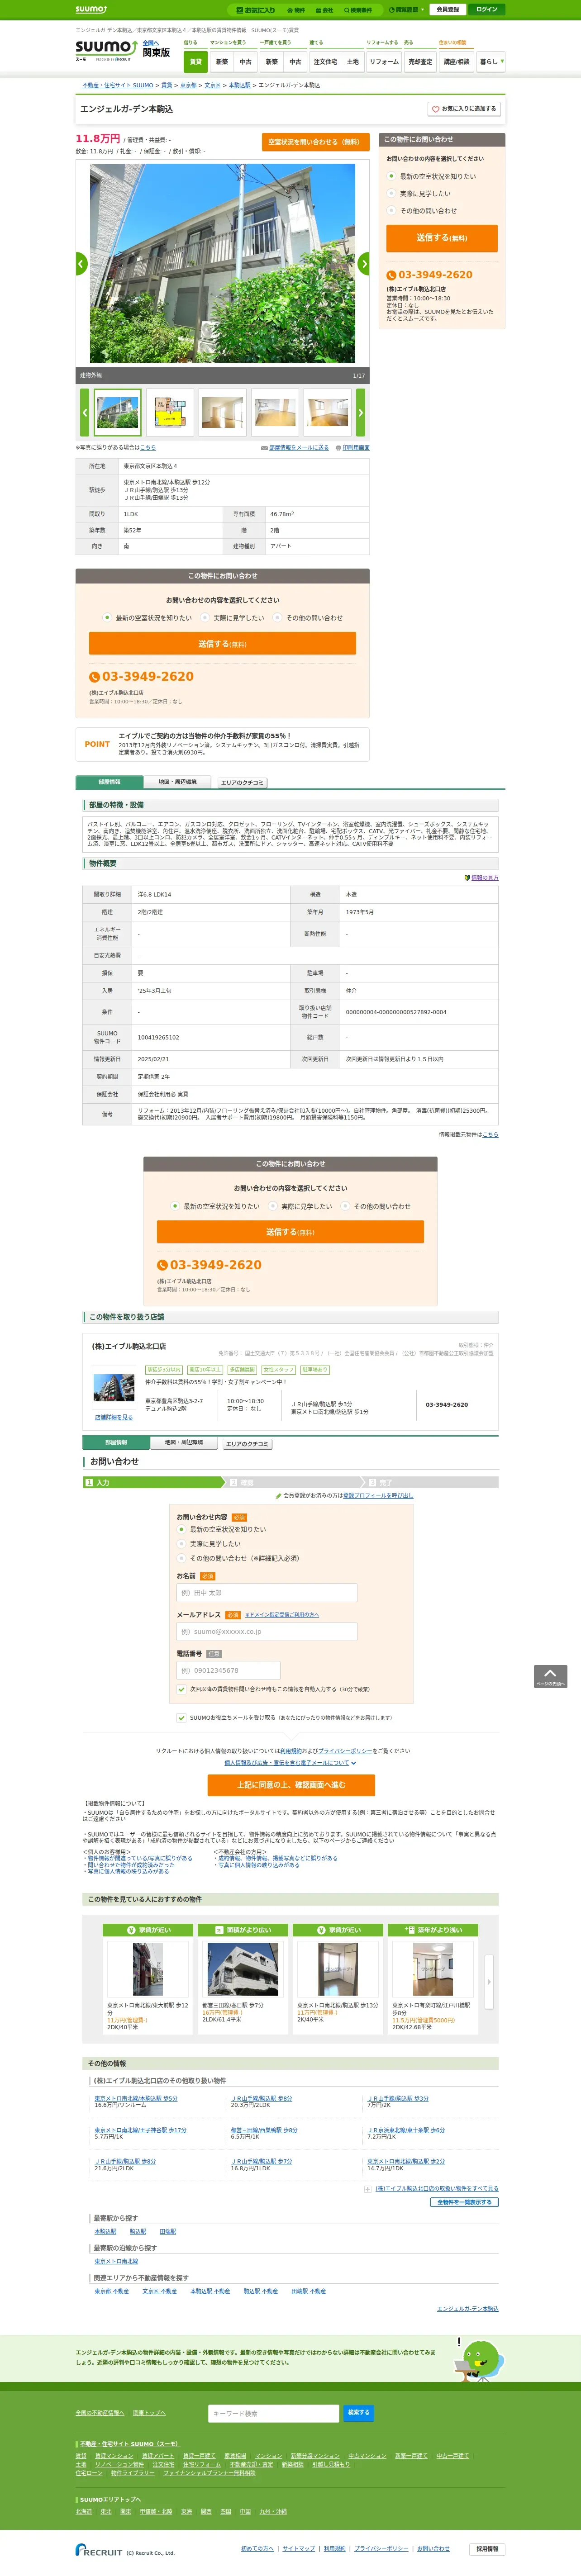Viewport: 581px width, 2576px height.
Task: Select 実際に見学したい radio in right sidebar
Action: pos(391,194)
